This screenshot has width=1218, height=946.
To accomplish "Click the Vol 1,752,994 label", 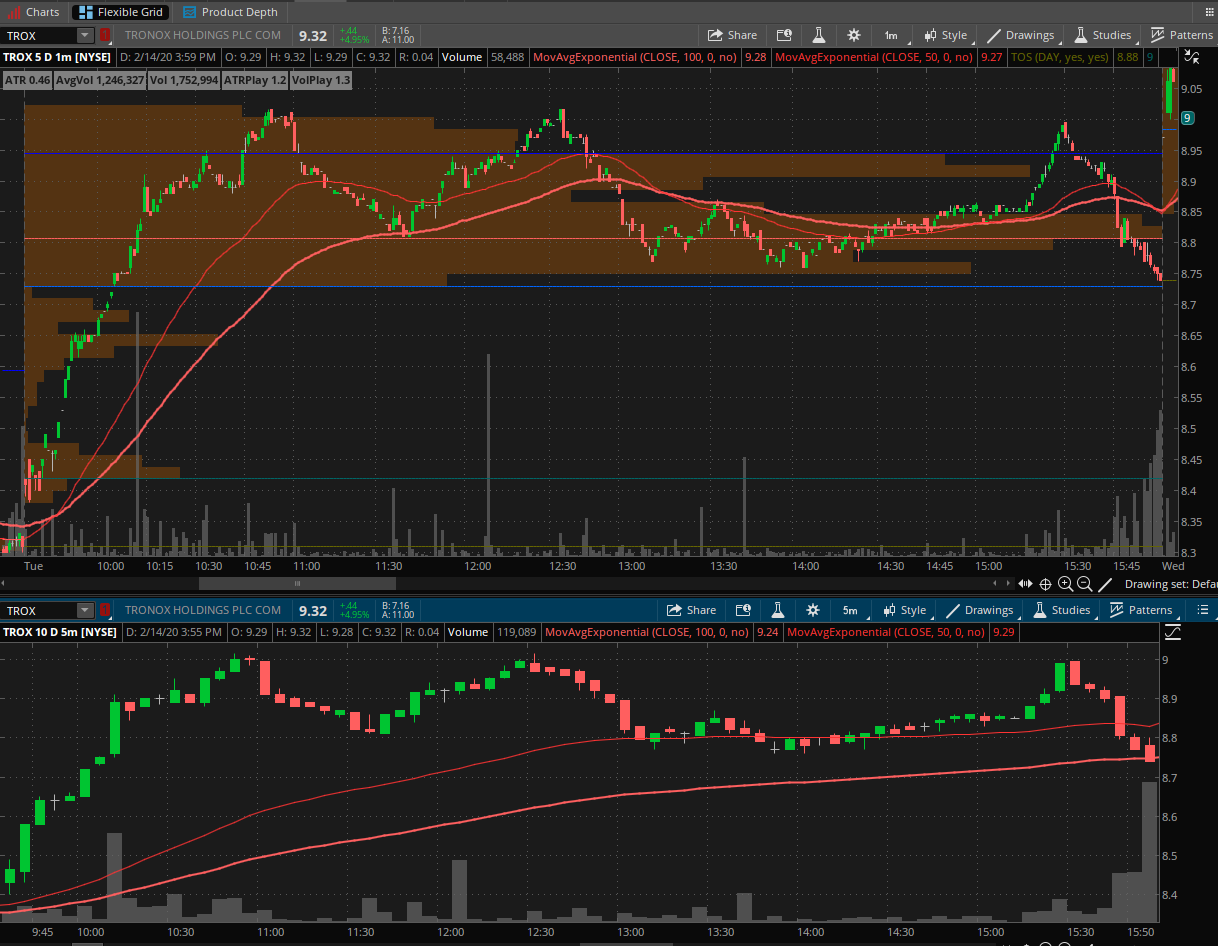I will pyautogui.click(x=184, y=79).
